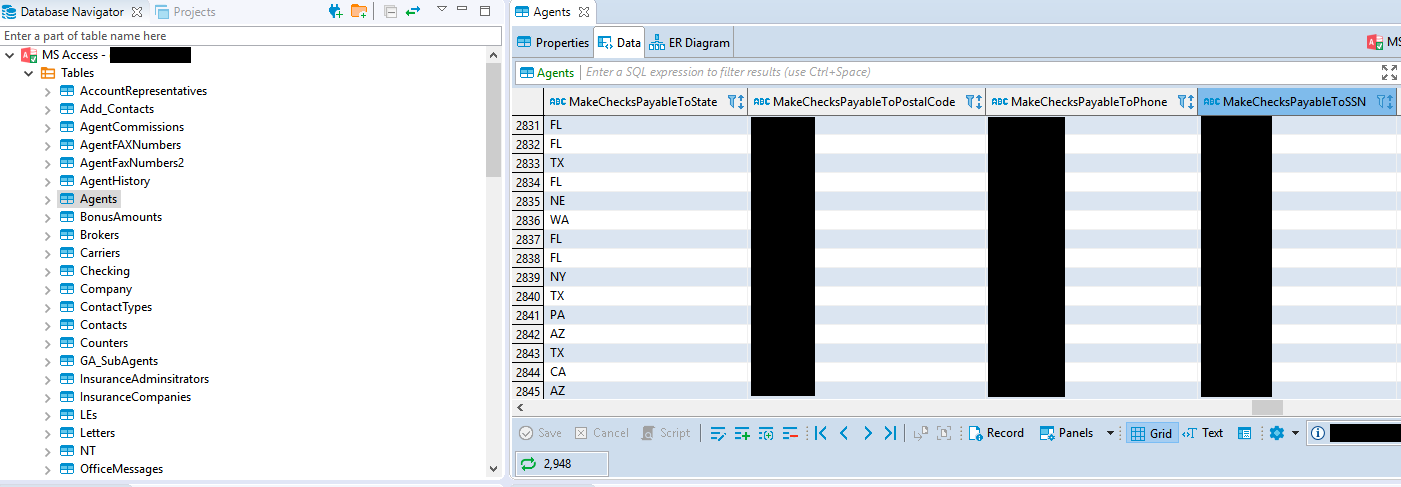The width and height of the screenshot is (1401, 487).
Task: Add a new row using the toolbar icon
Action: click(x=742, y=433)
